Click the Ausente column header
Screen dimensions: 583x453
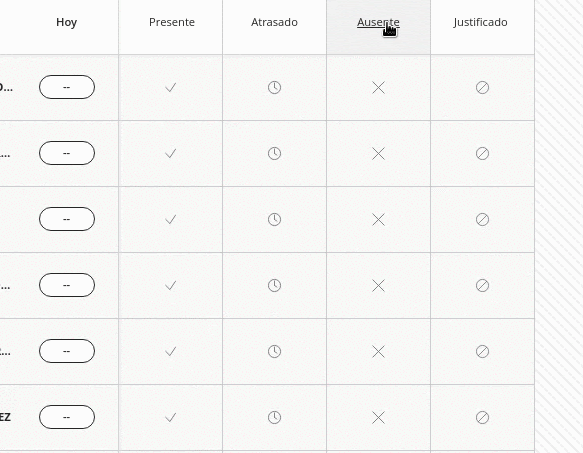coord(378,22)
